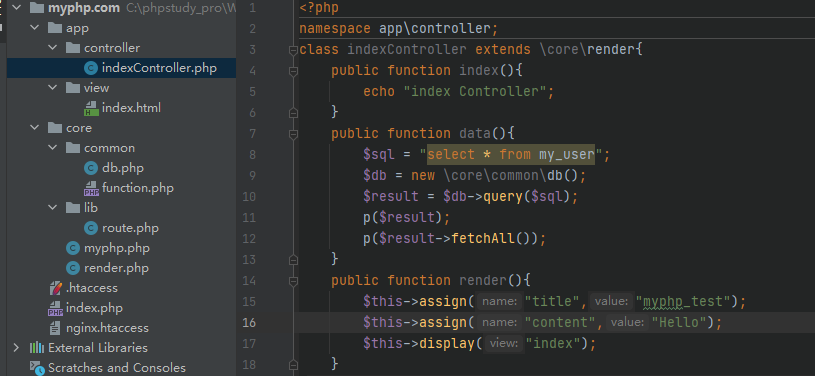Collapse the myphp.com project root chevron

tap(16, 8)
